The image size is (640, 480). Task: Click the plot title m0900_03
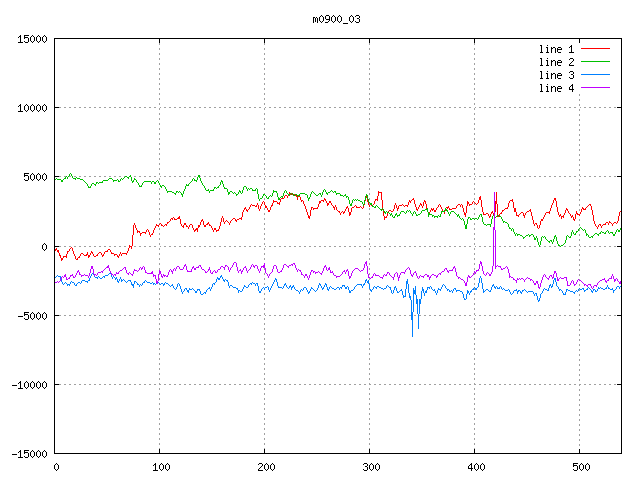[336, 19]
